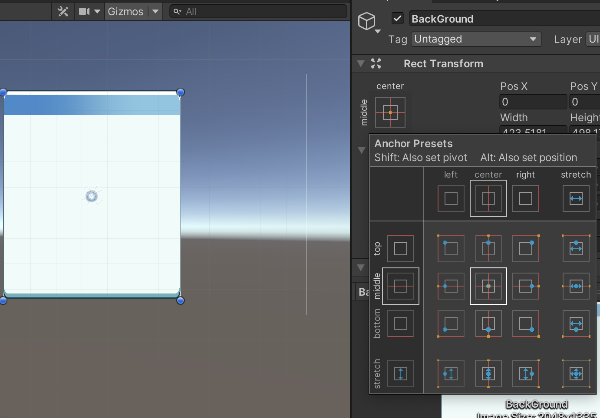600x418 pixels.
Task: Click the Rect Transform component icon
Action: pyautogui.click(x=376, y=64)
